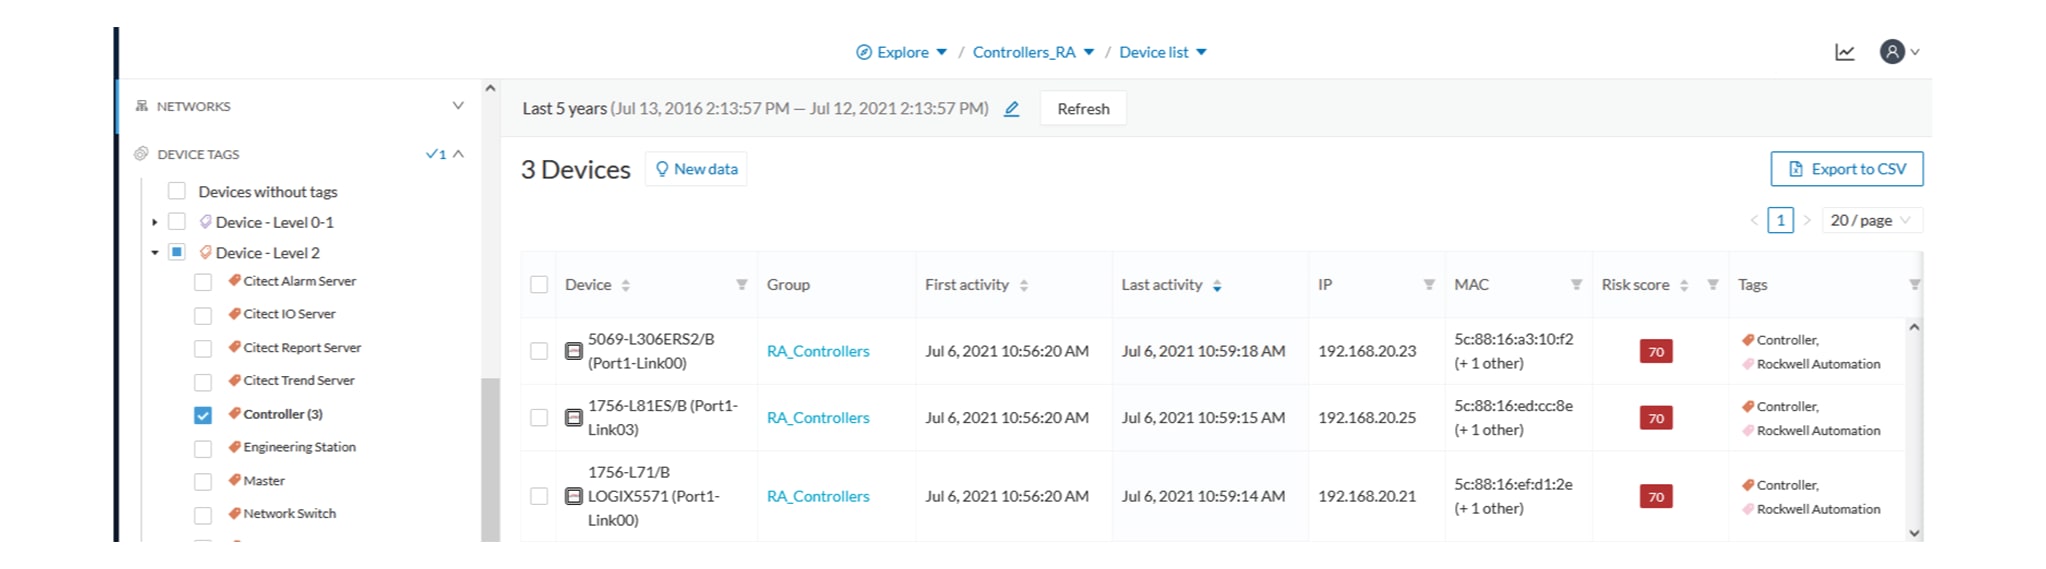The height and width of the screenshot is (569, 2046).
Task: Toggle the Device - Level 2 checkbox
Action: [x=177, y=252]
